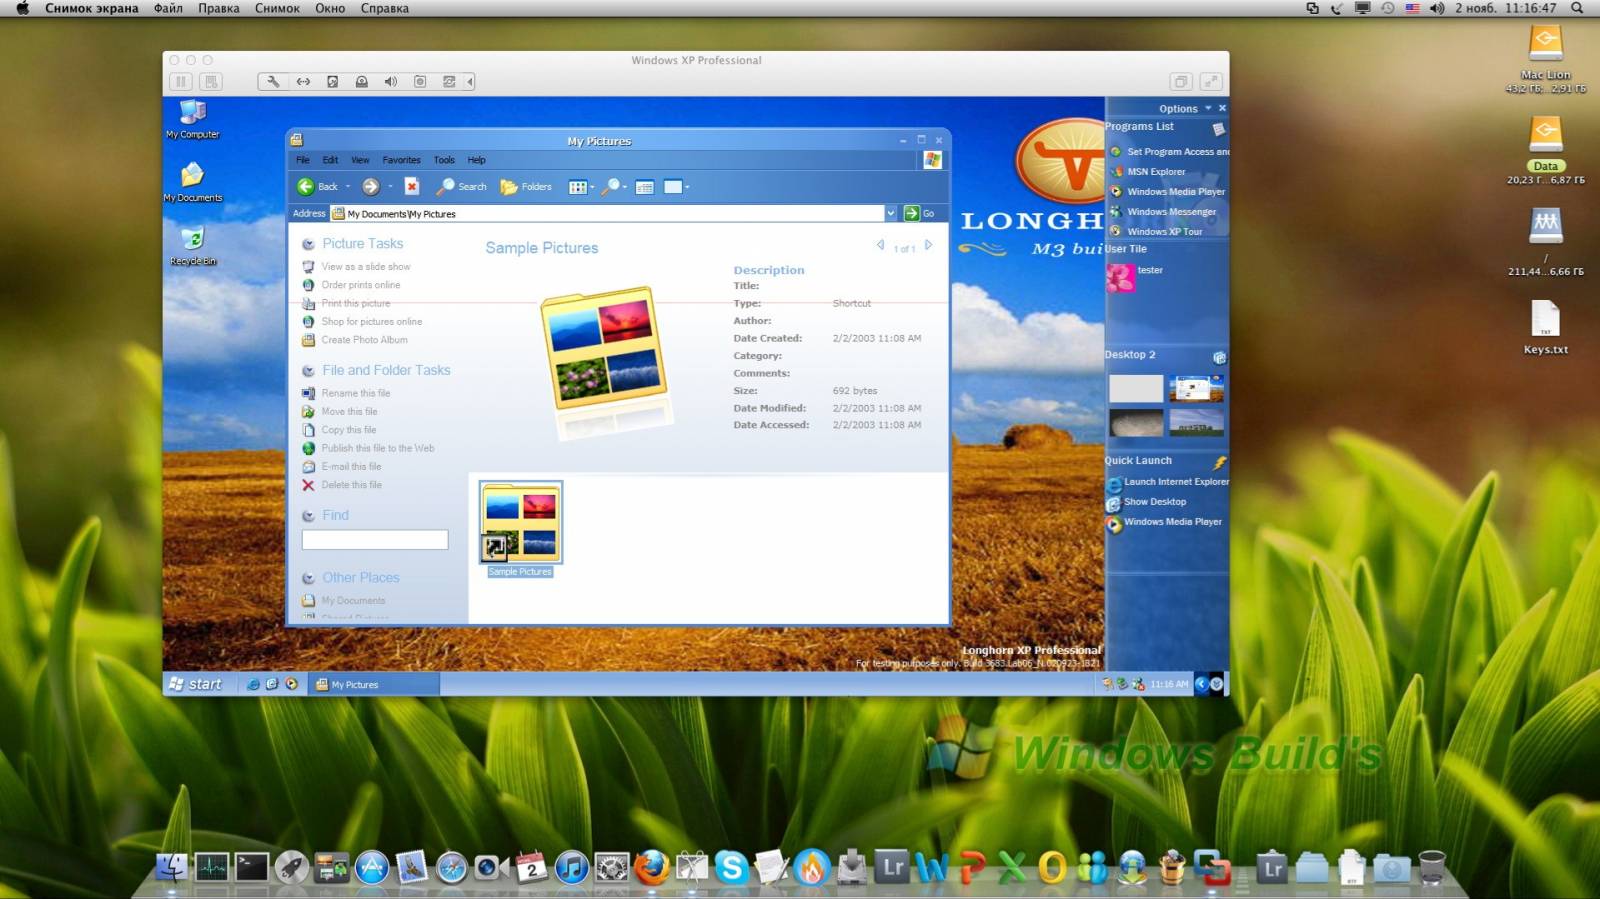Open the Favorites menu in My Pictures
Screen dimensions: 1600x899
click(401, 160)
